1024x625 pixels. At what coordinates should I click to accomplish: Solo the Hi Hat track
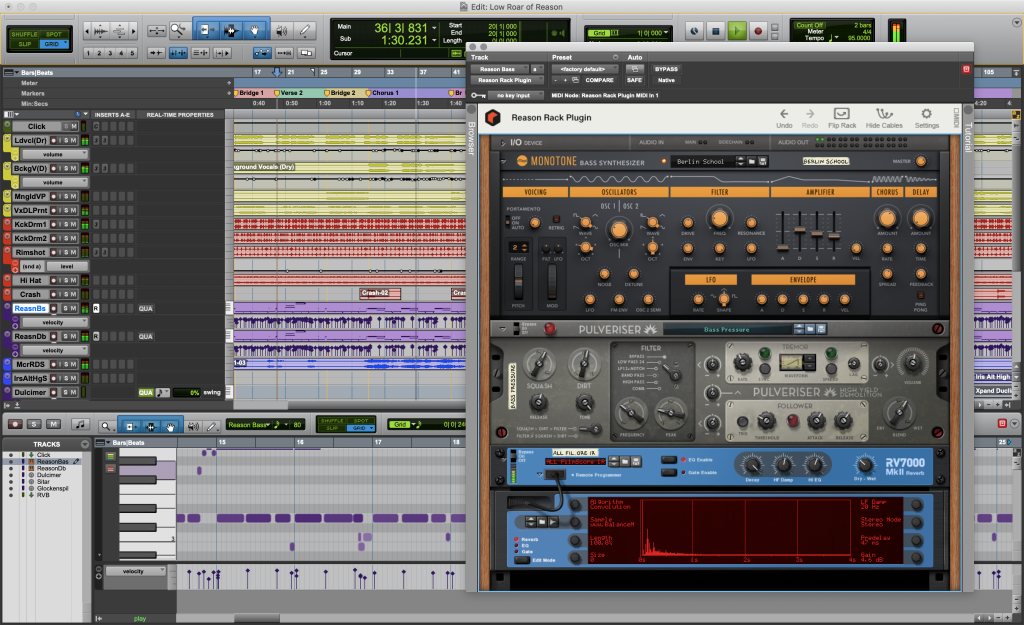coord(67,281)
